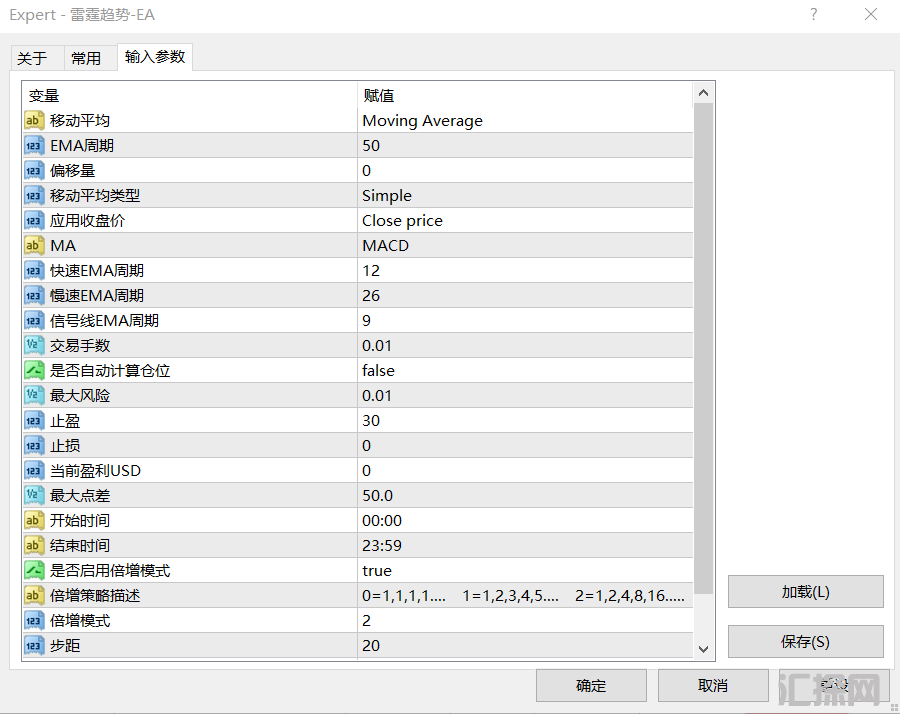The width and height of the screenshot is (900, 714).
Task: Click the integer icon beside 步距
Action: [34, 645]
